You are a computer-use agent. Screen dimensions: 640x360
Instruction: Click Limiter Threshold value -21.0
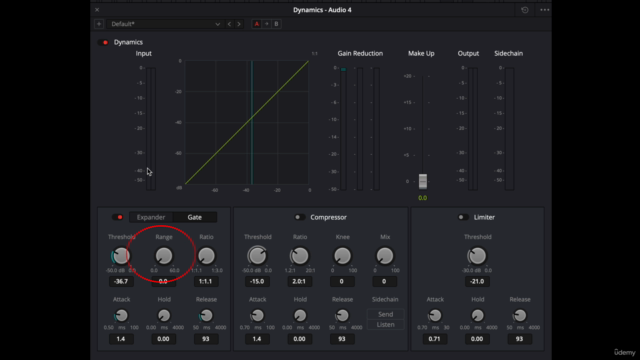coord(477,281)
